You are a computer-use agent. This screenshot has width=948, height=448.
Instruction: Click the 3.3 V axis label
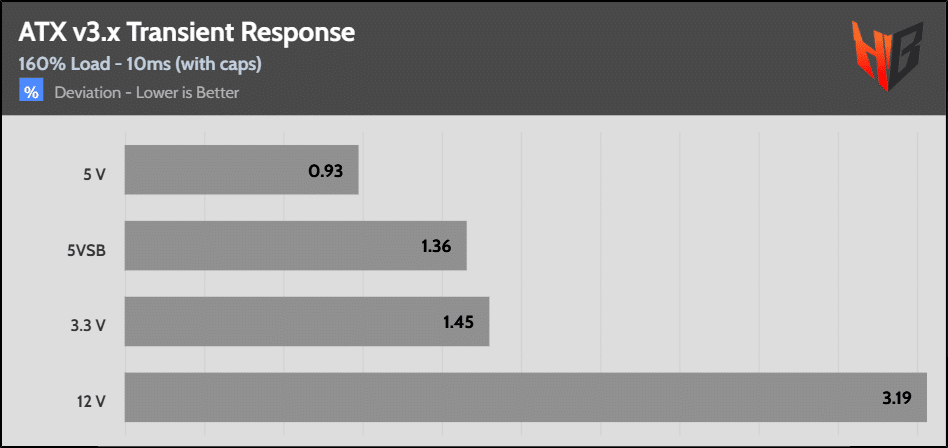point(90,323)
